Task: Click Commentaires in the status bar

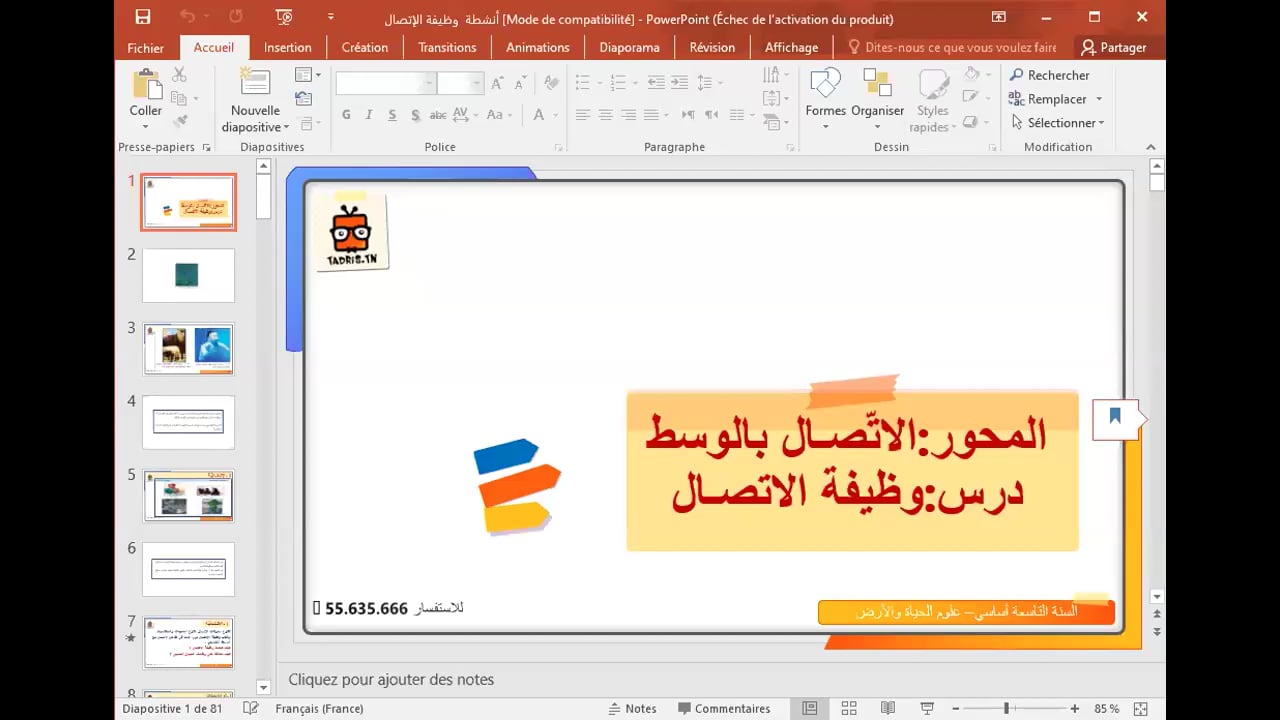Action: pos(724,708)
